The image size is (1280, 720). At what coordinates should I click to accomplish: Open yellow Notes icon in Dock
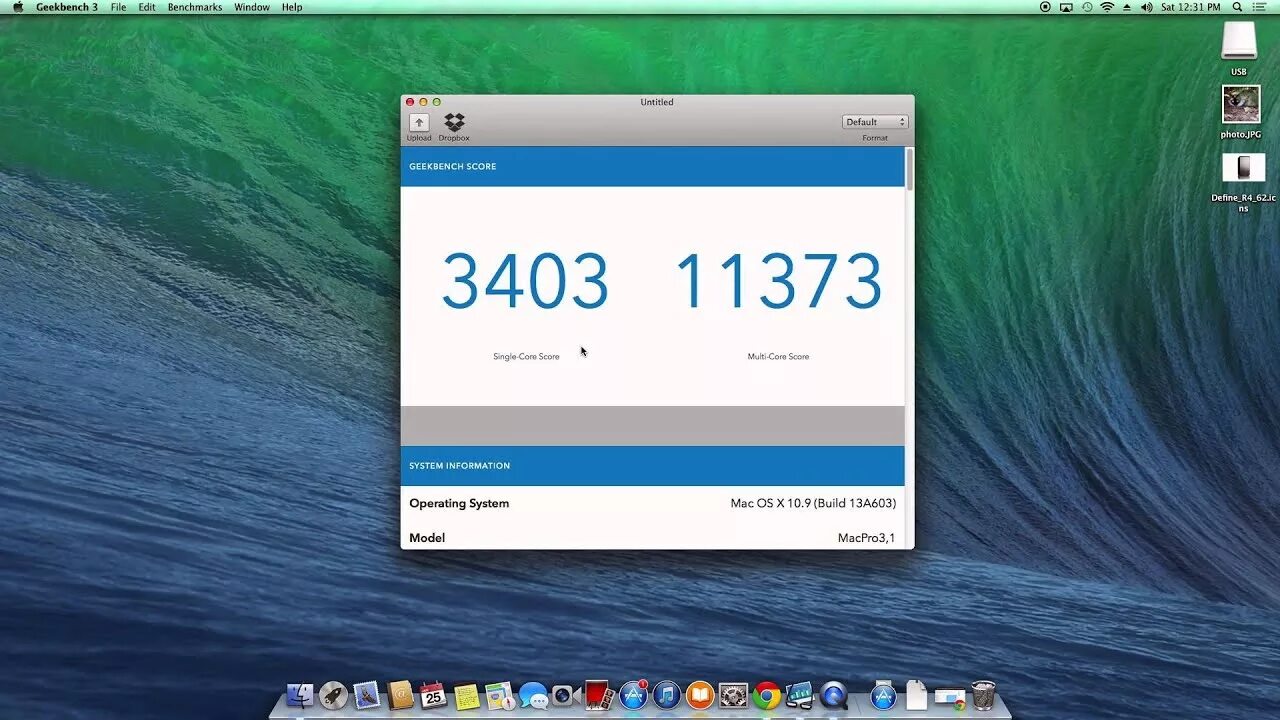tap(466, 695)
